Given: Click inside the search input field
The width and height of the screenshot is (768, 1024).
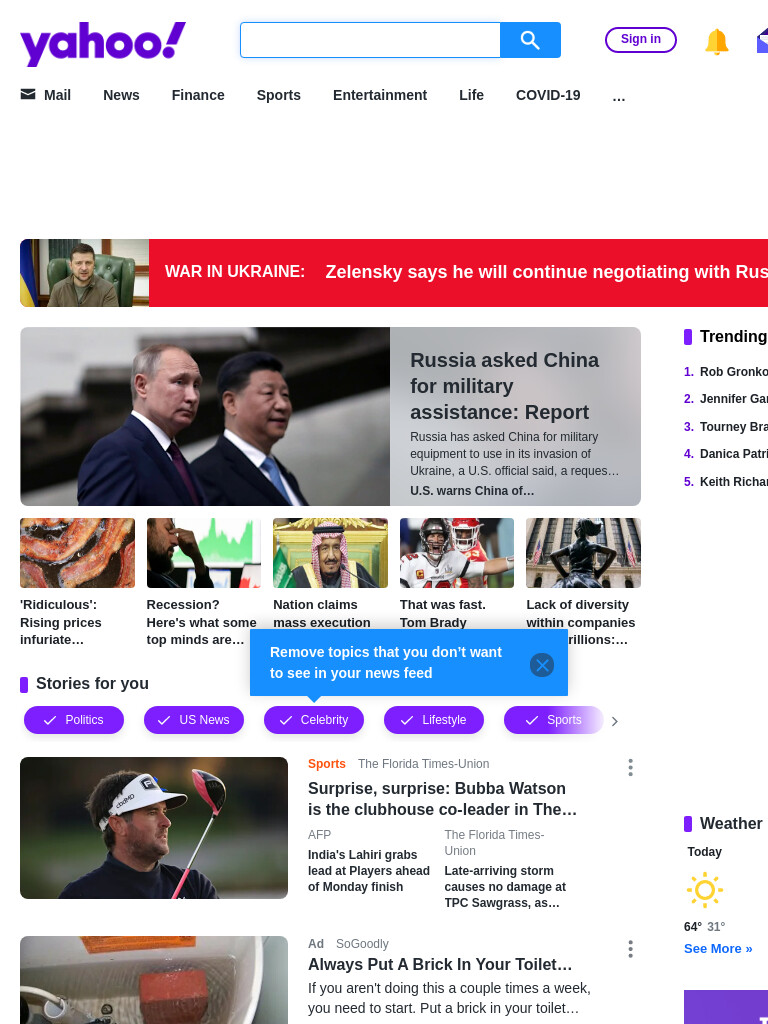Looking at the screenshot, I should (370, 40).
